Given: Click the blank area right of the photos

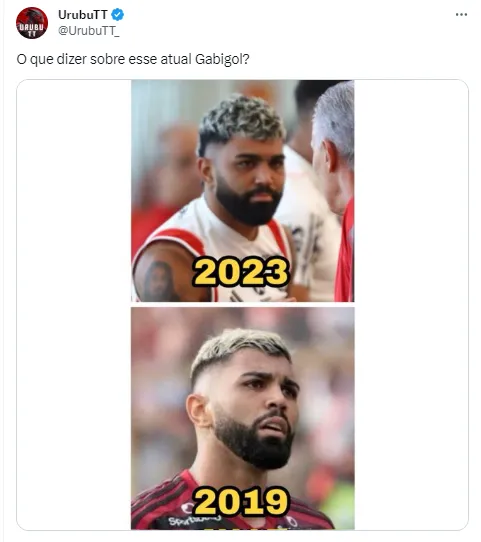Looking at the screenshot, I should tap(411, 304).
